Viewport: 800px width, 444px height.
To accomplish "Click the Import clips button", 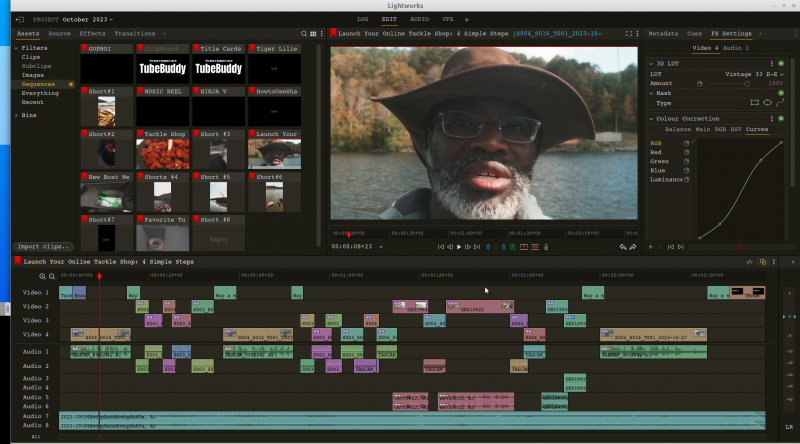I will pos(42,246).
